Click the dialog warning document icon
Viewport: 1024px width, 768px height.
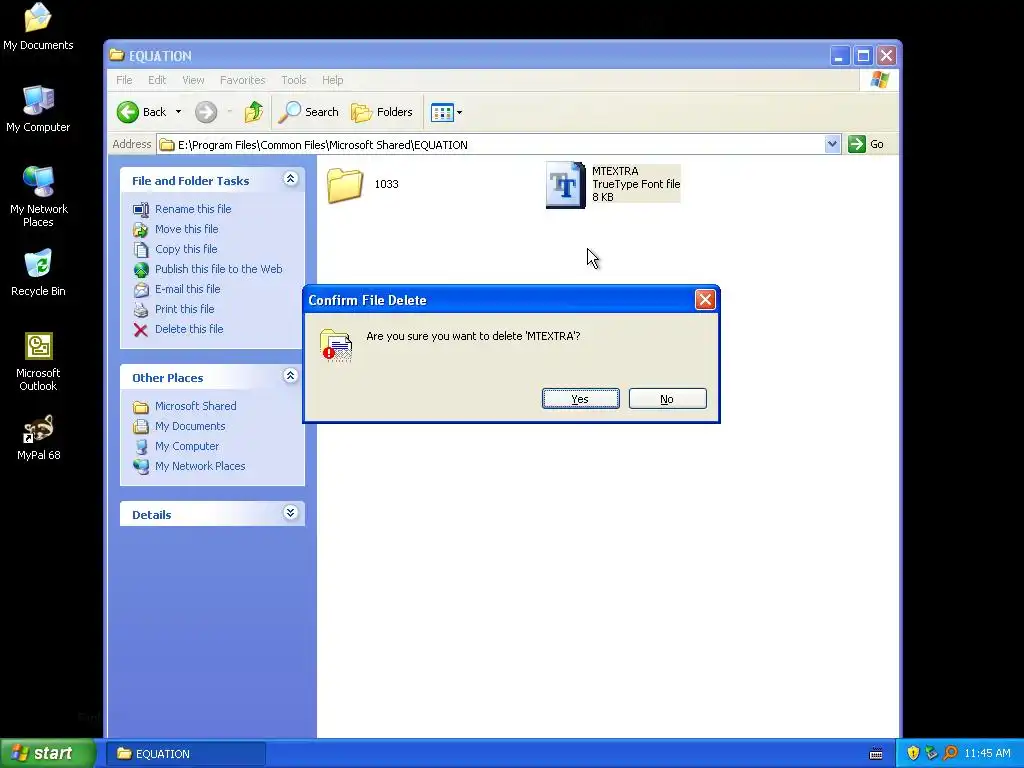(336, 345)
